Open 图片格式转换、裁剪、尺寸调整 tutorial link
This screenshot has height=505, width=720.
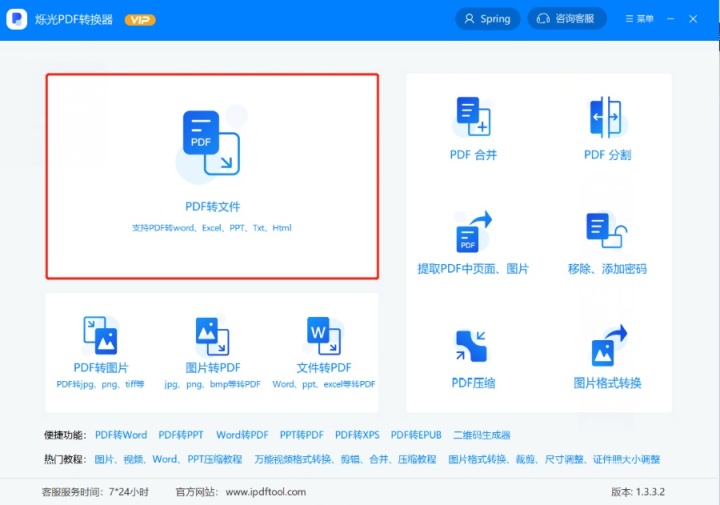pyautogui.click(x=554, y=459)
